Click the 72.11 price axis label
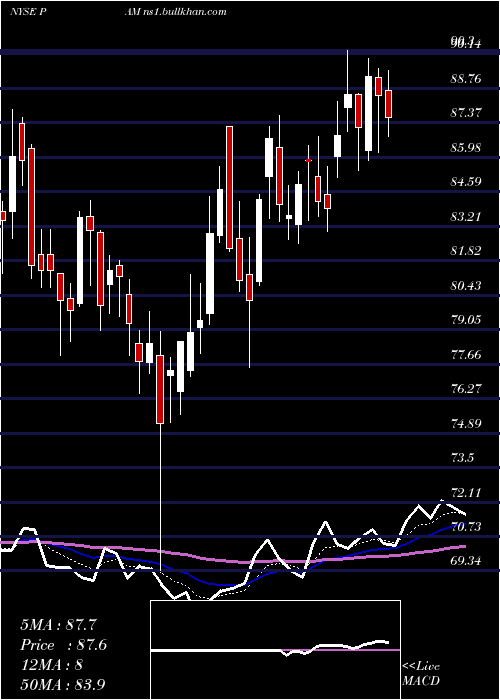The image size is (500, 700). point(467,493)
